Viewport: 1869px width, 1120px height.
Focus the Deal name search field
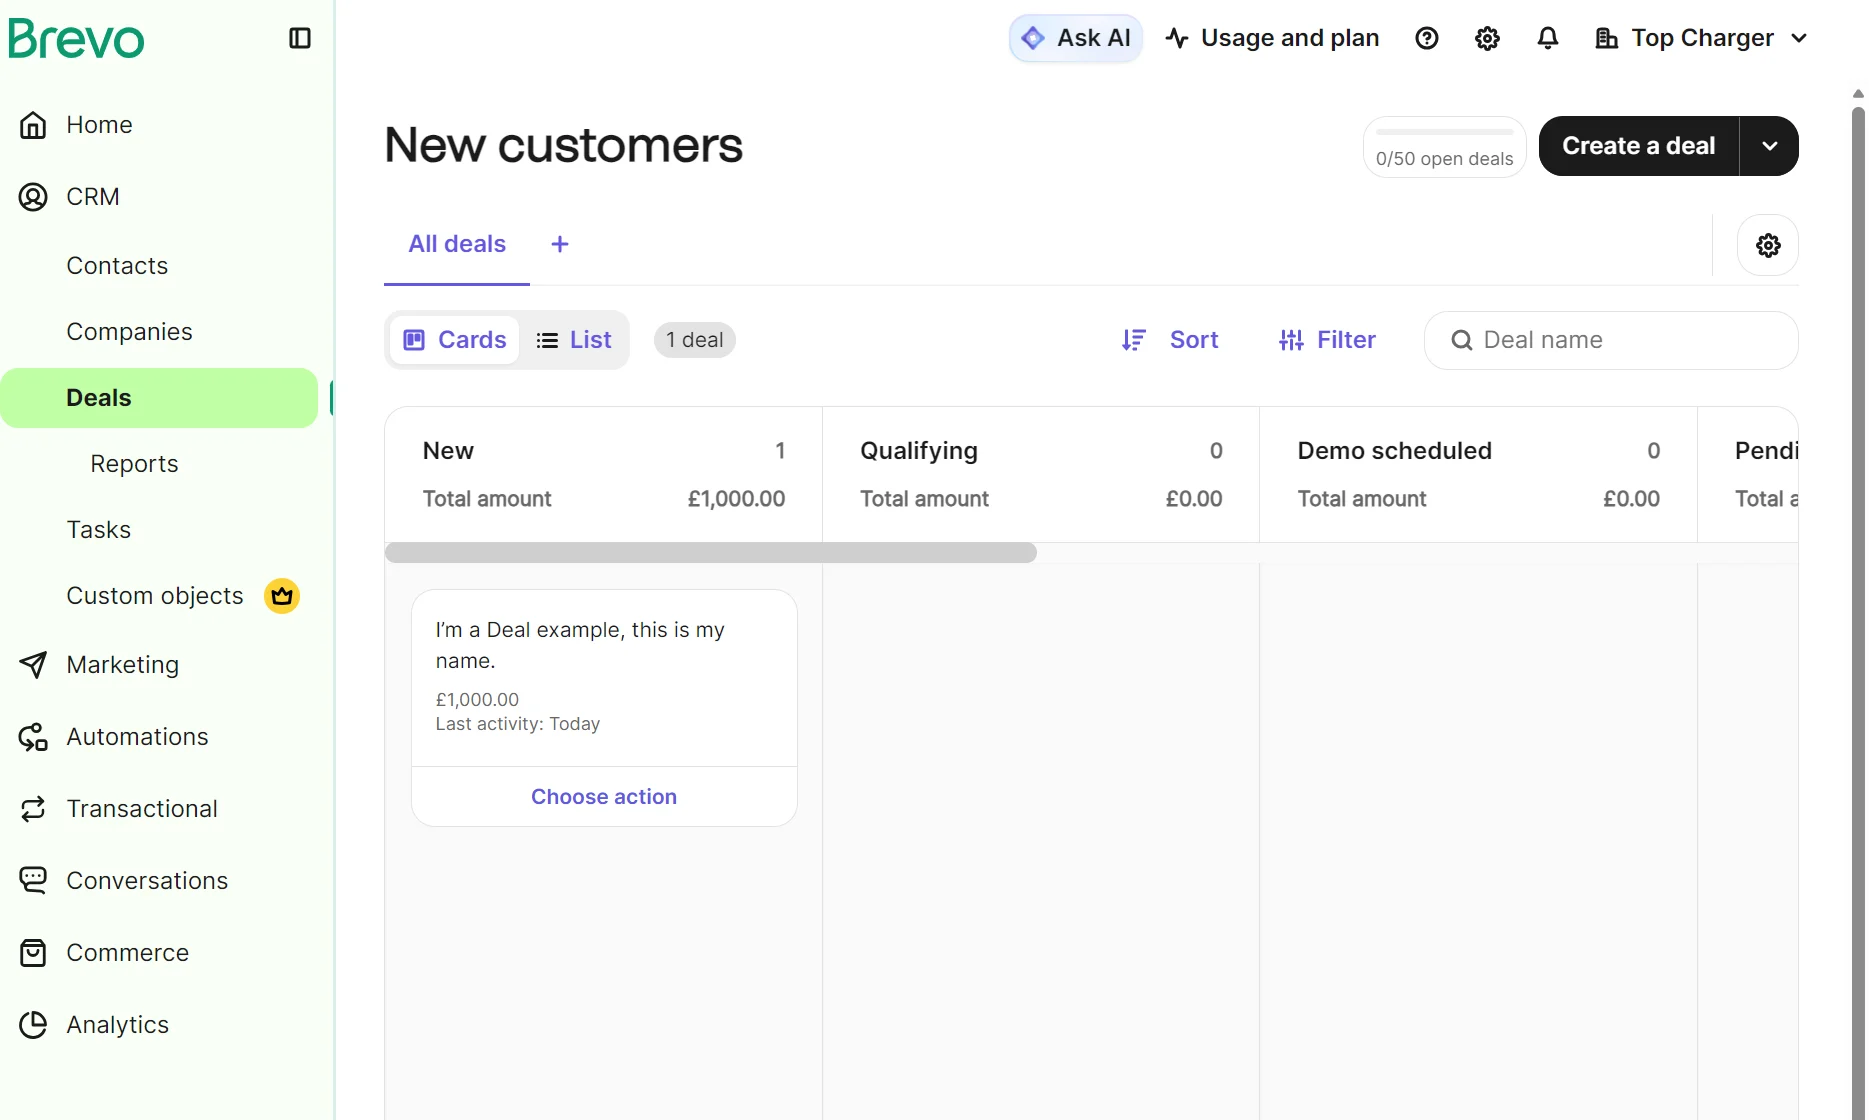tap(1611, 340)
